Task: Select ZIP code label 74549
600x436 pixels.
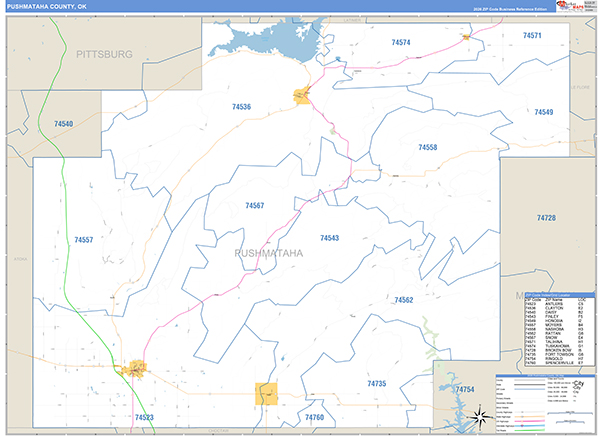Action: pyautogui.click(x=544, y=112)
